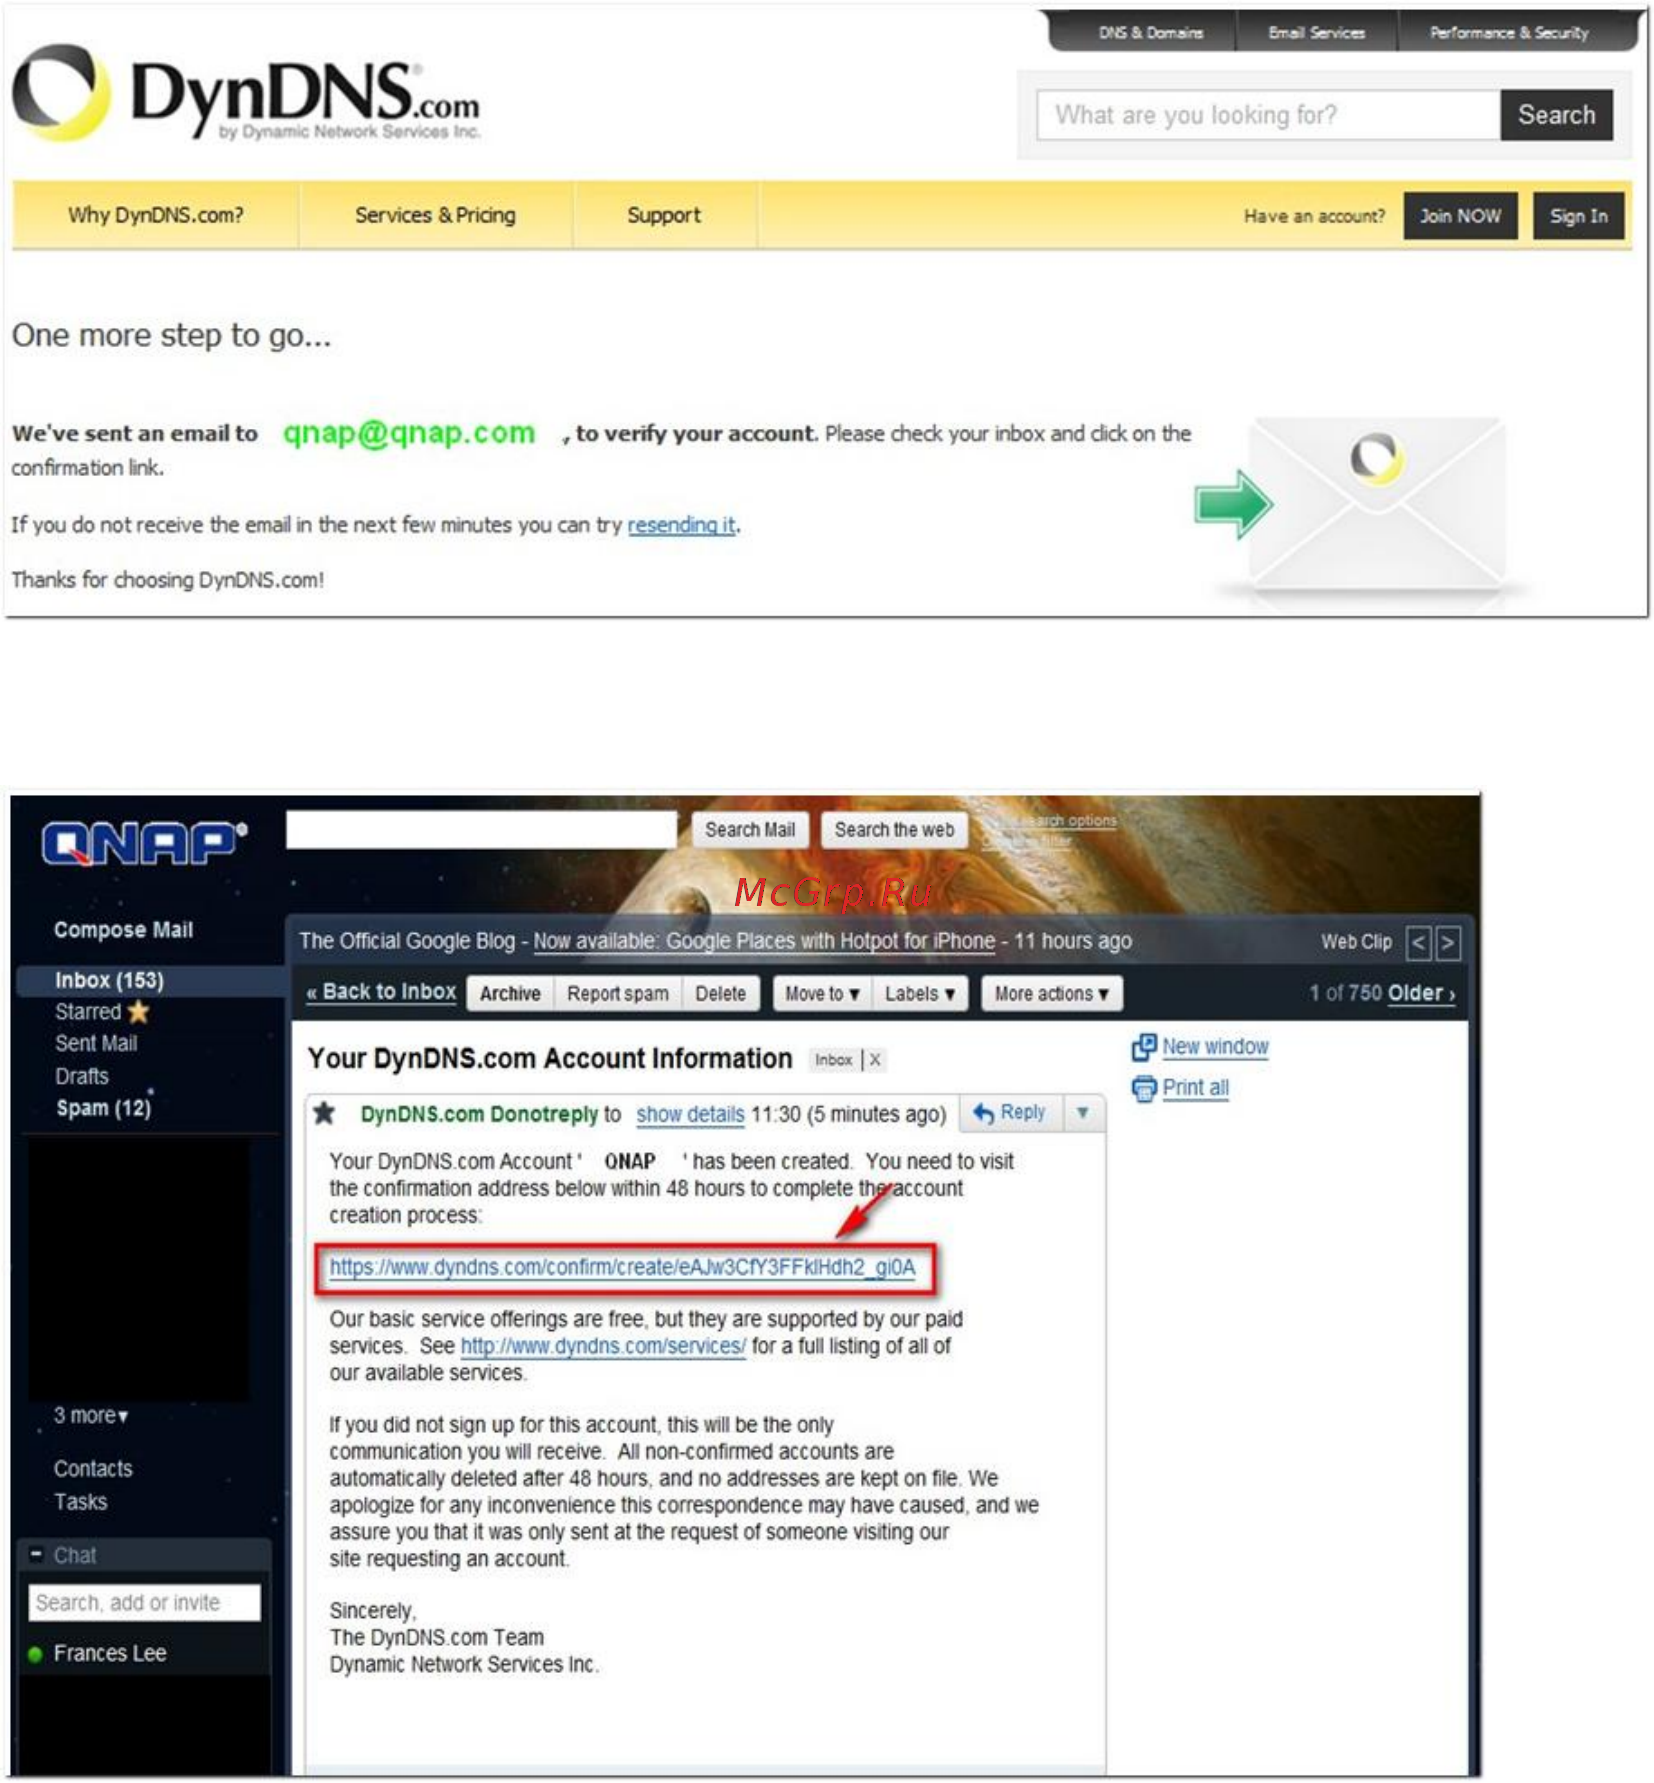Screen dimensions: 1654x1783
Task: Go Back to Inbox
Action: tap(381, 992)
